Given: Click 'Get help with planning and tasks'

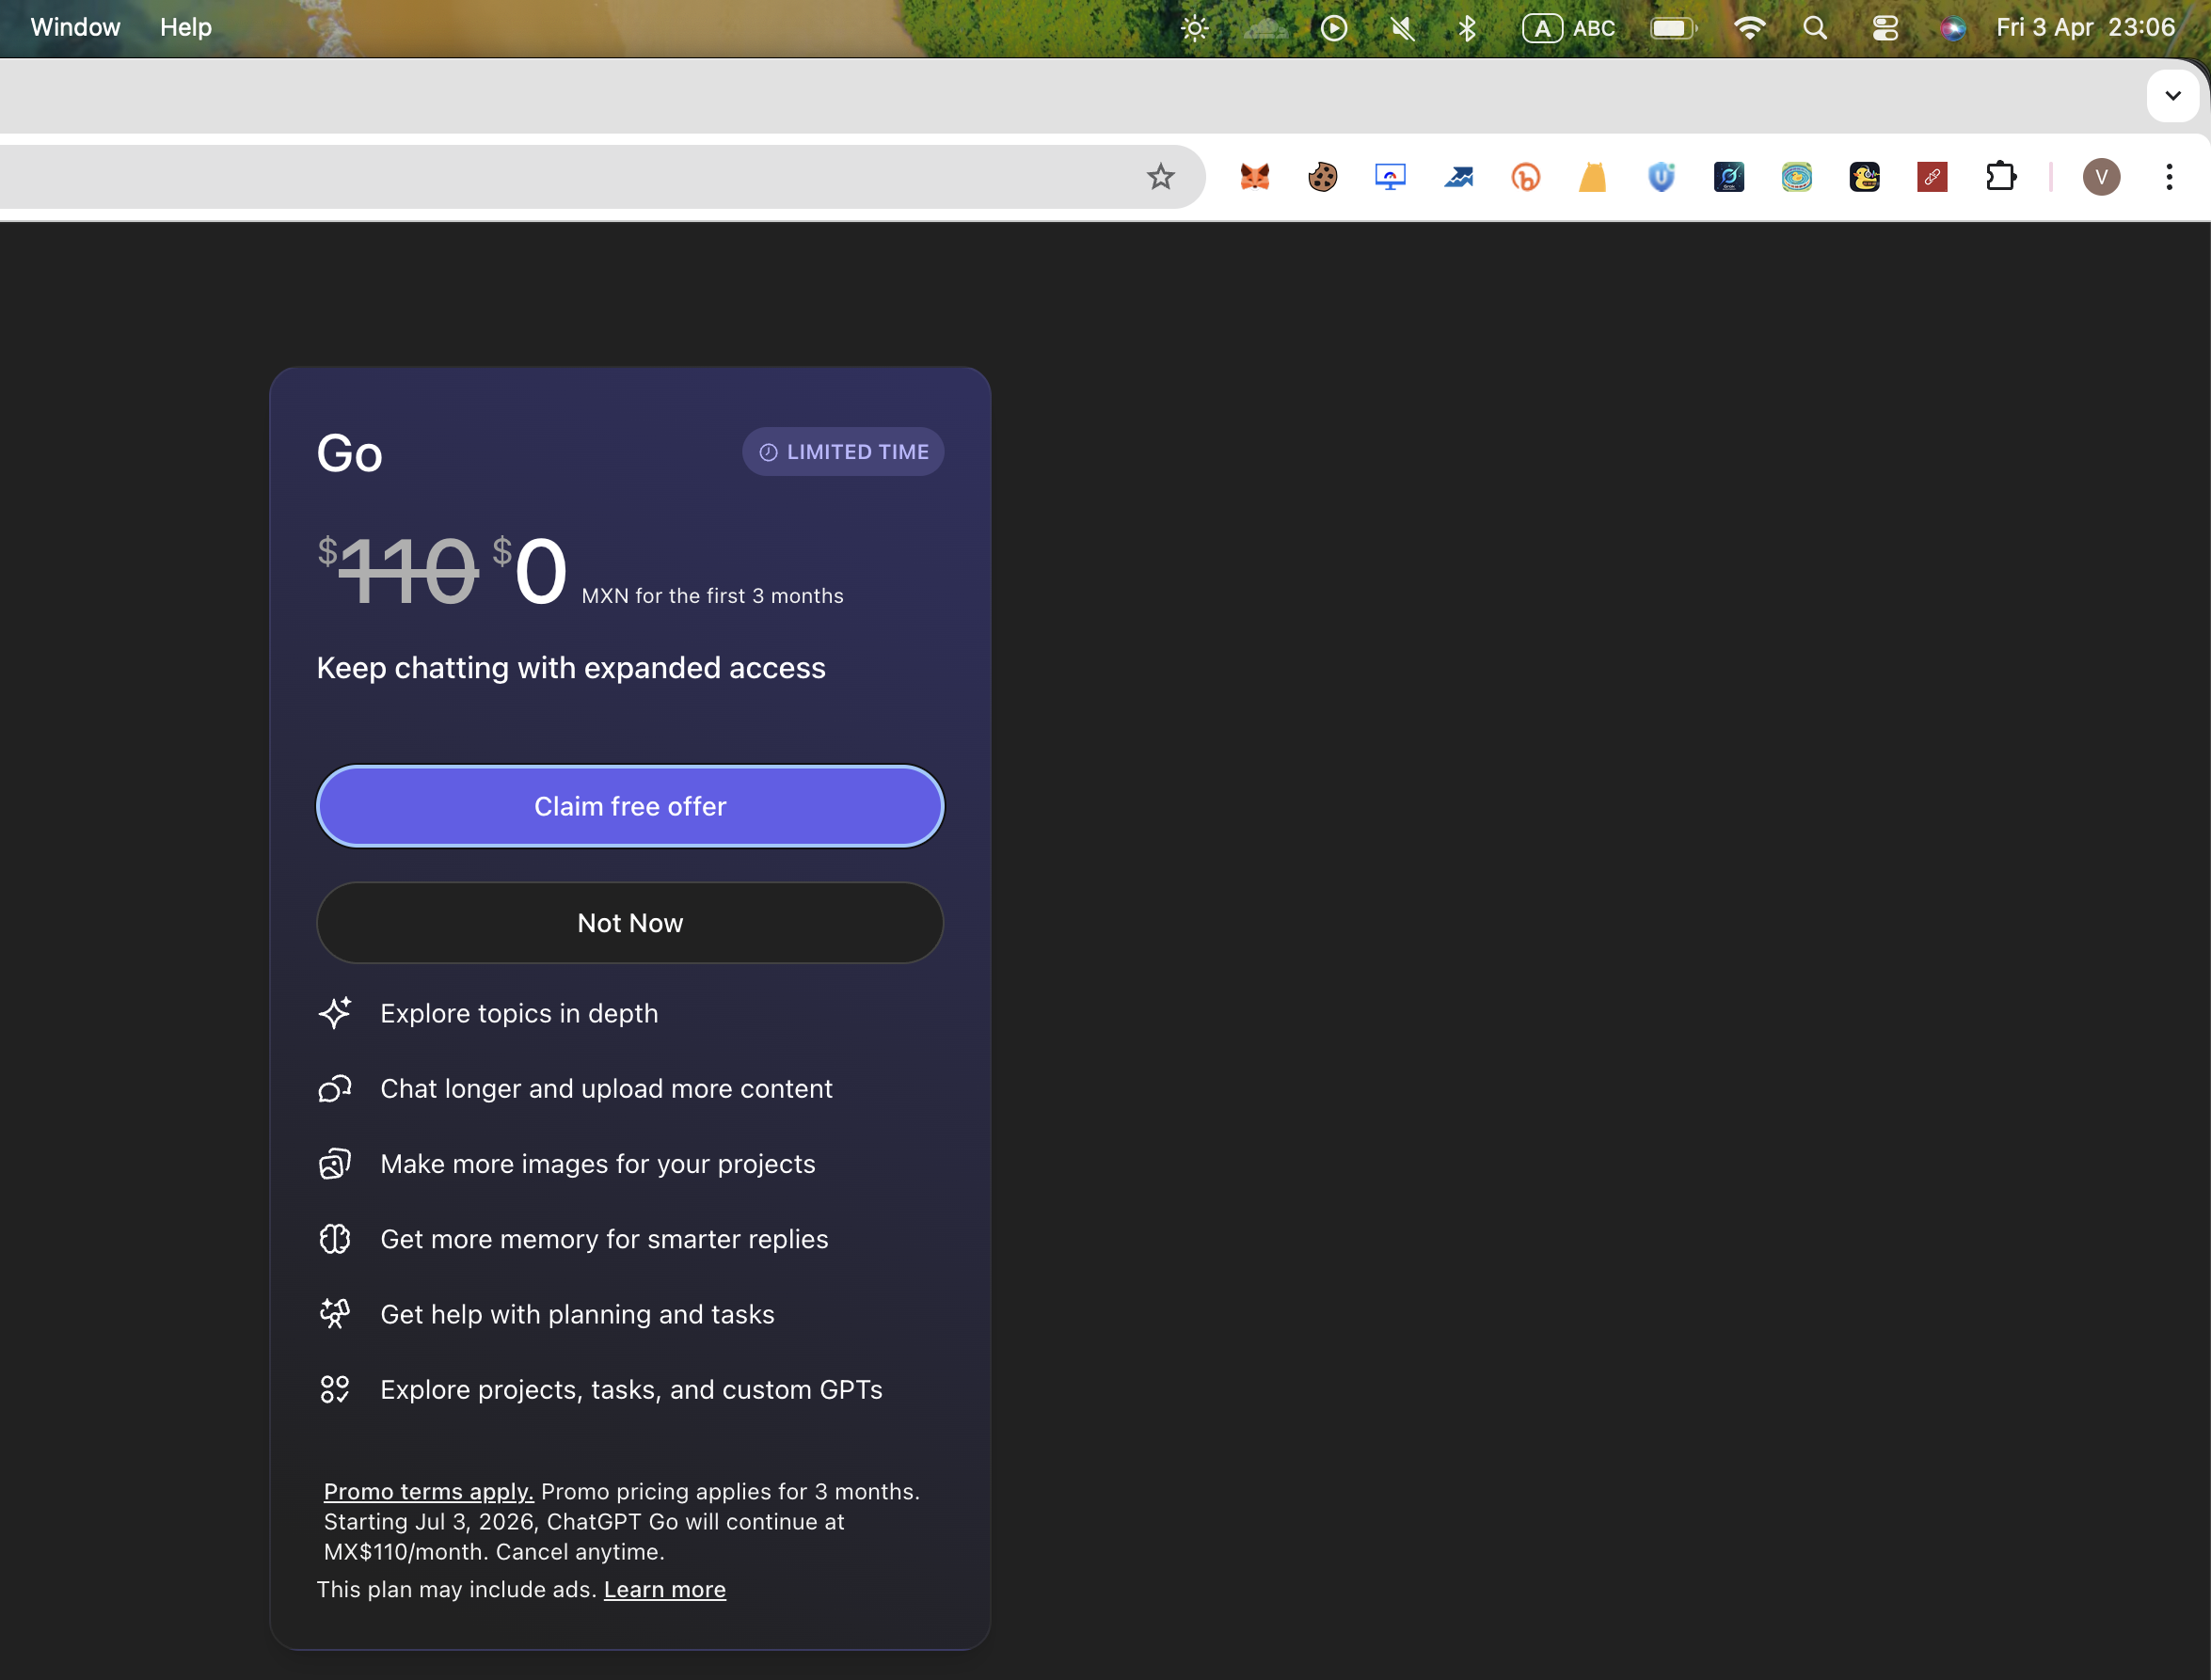Looking at the screenshot, I should pyautogui.click(x=577, y=1314).
